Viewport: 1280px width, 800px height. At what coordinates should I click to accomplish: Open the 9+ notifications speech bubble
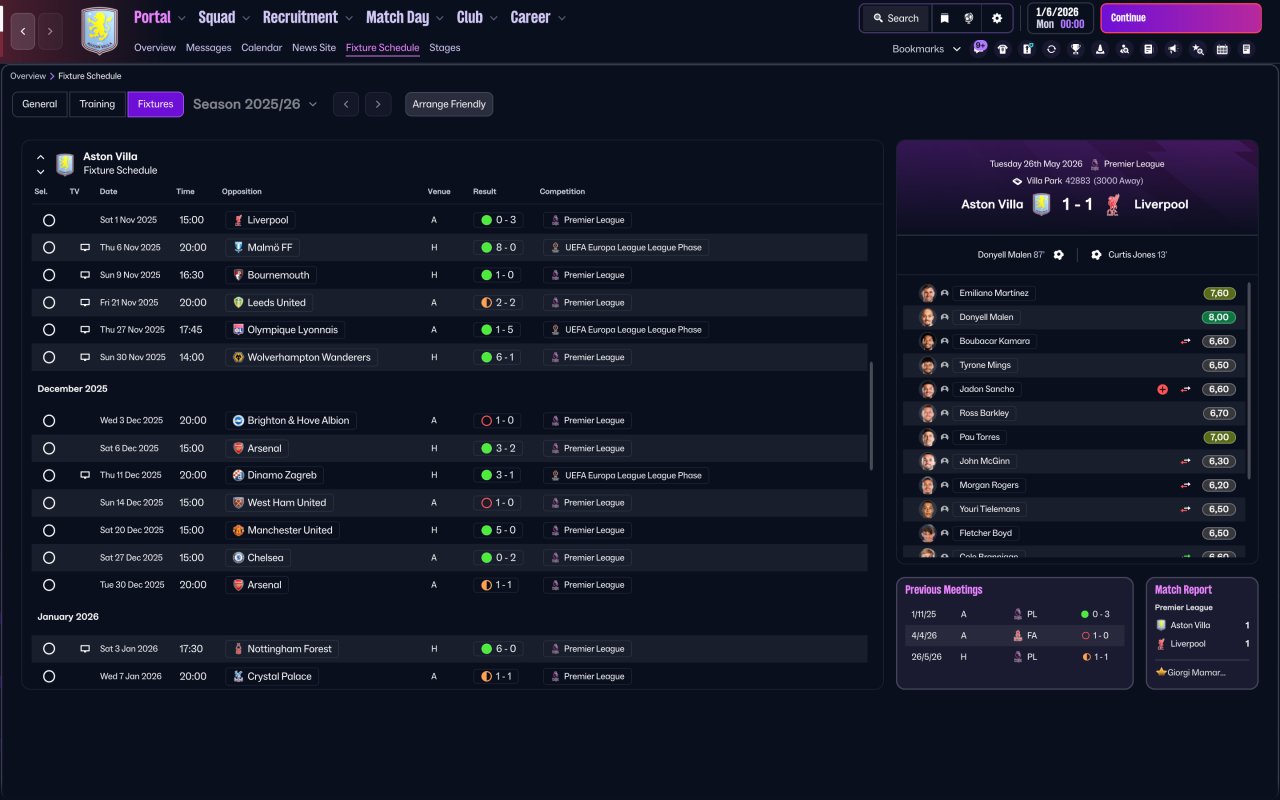click(980, 47)
